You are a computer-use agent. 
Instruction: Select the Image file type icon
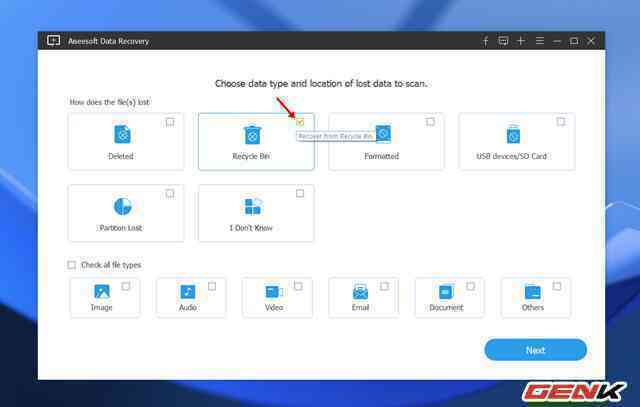coord(102,292)
